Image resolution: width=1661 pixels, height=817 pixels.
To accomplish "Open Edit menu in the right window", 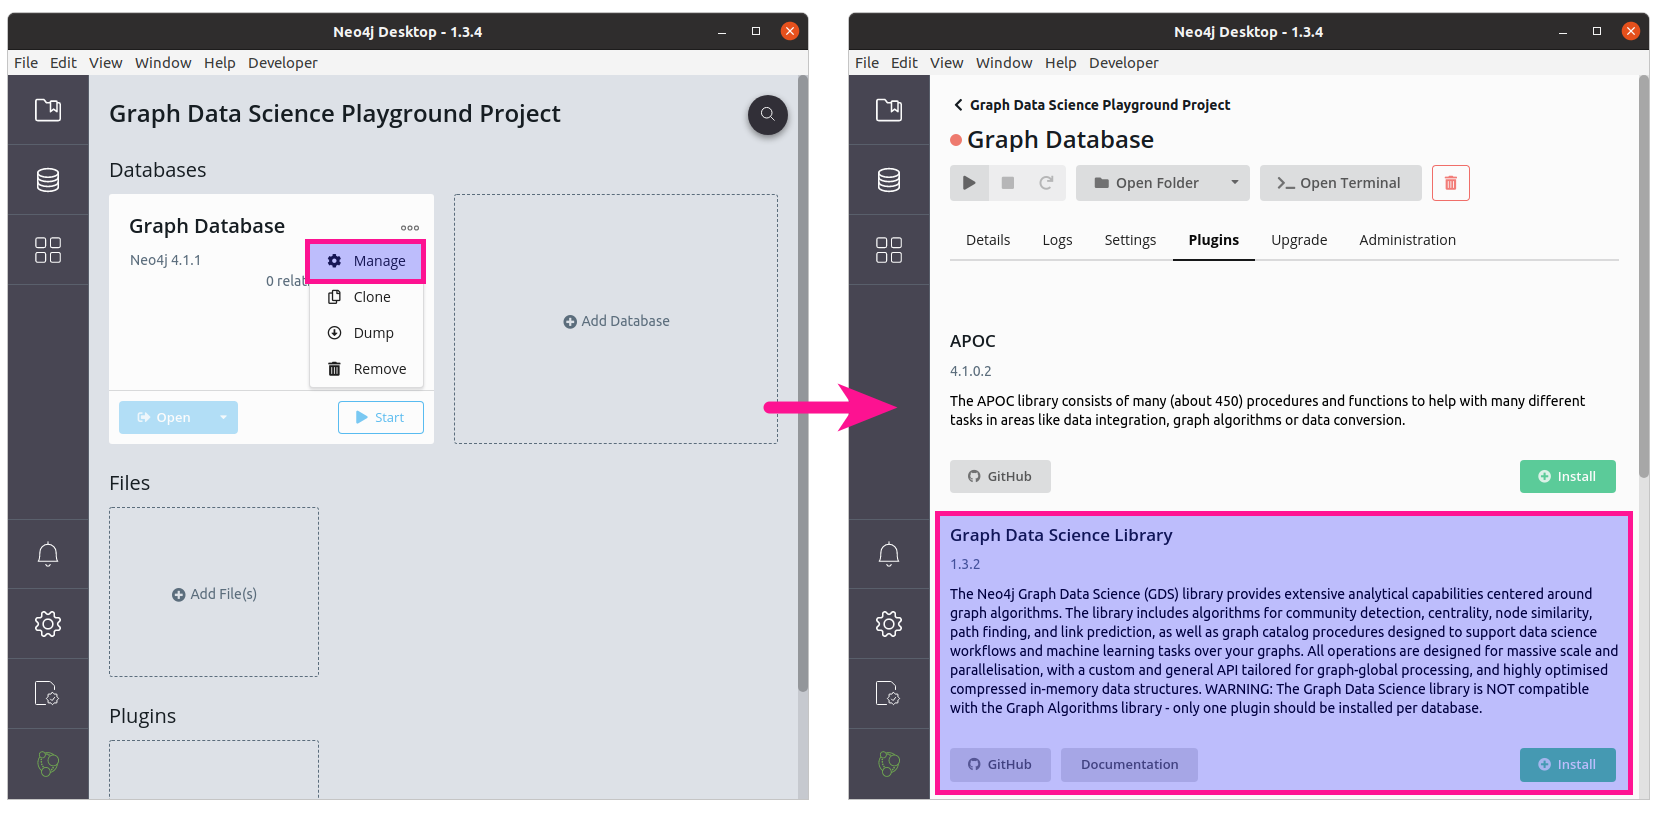I will (904, 63).
